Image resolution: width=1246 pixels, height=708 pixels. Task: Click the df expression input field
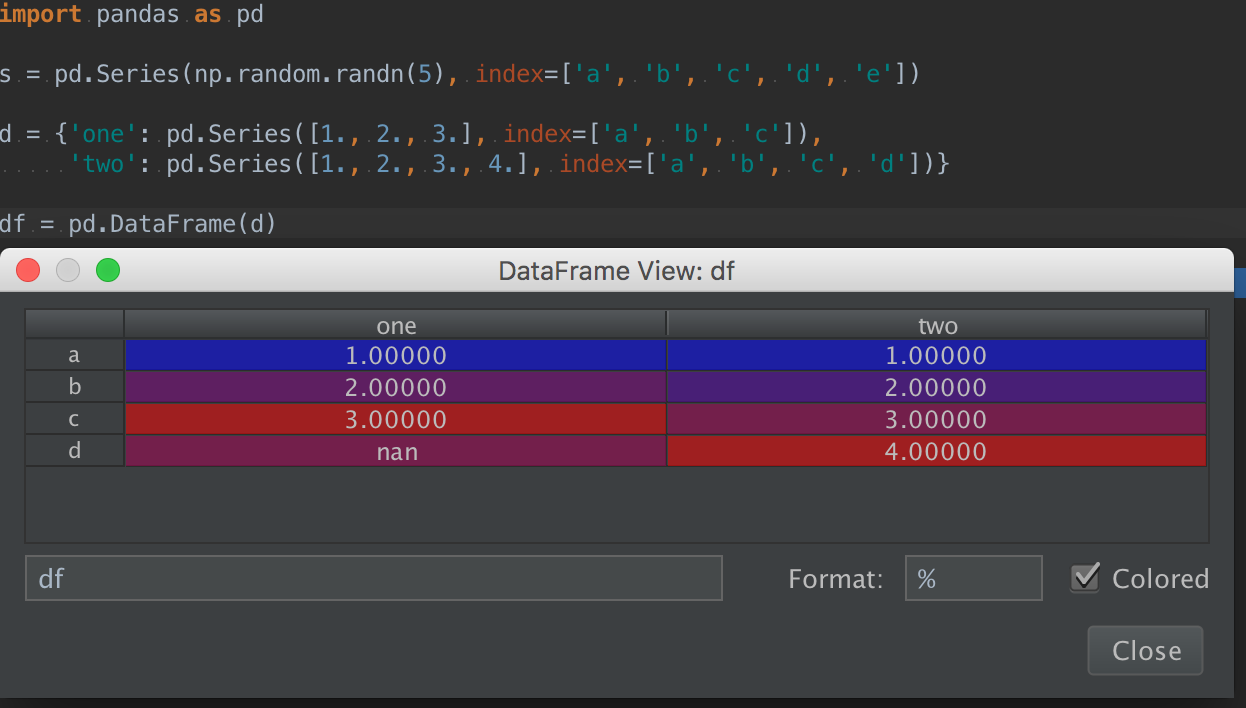pyautogui.click(x=374, y=578)
